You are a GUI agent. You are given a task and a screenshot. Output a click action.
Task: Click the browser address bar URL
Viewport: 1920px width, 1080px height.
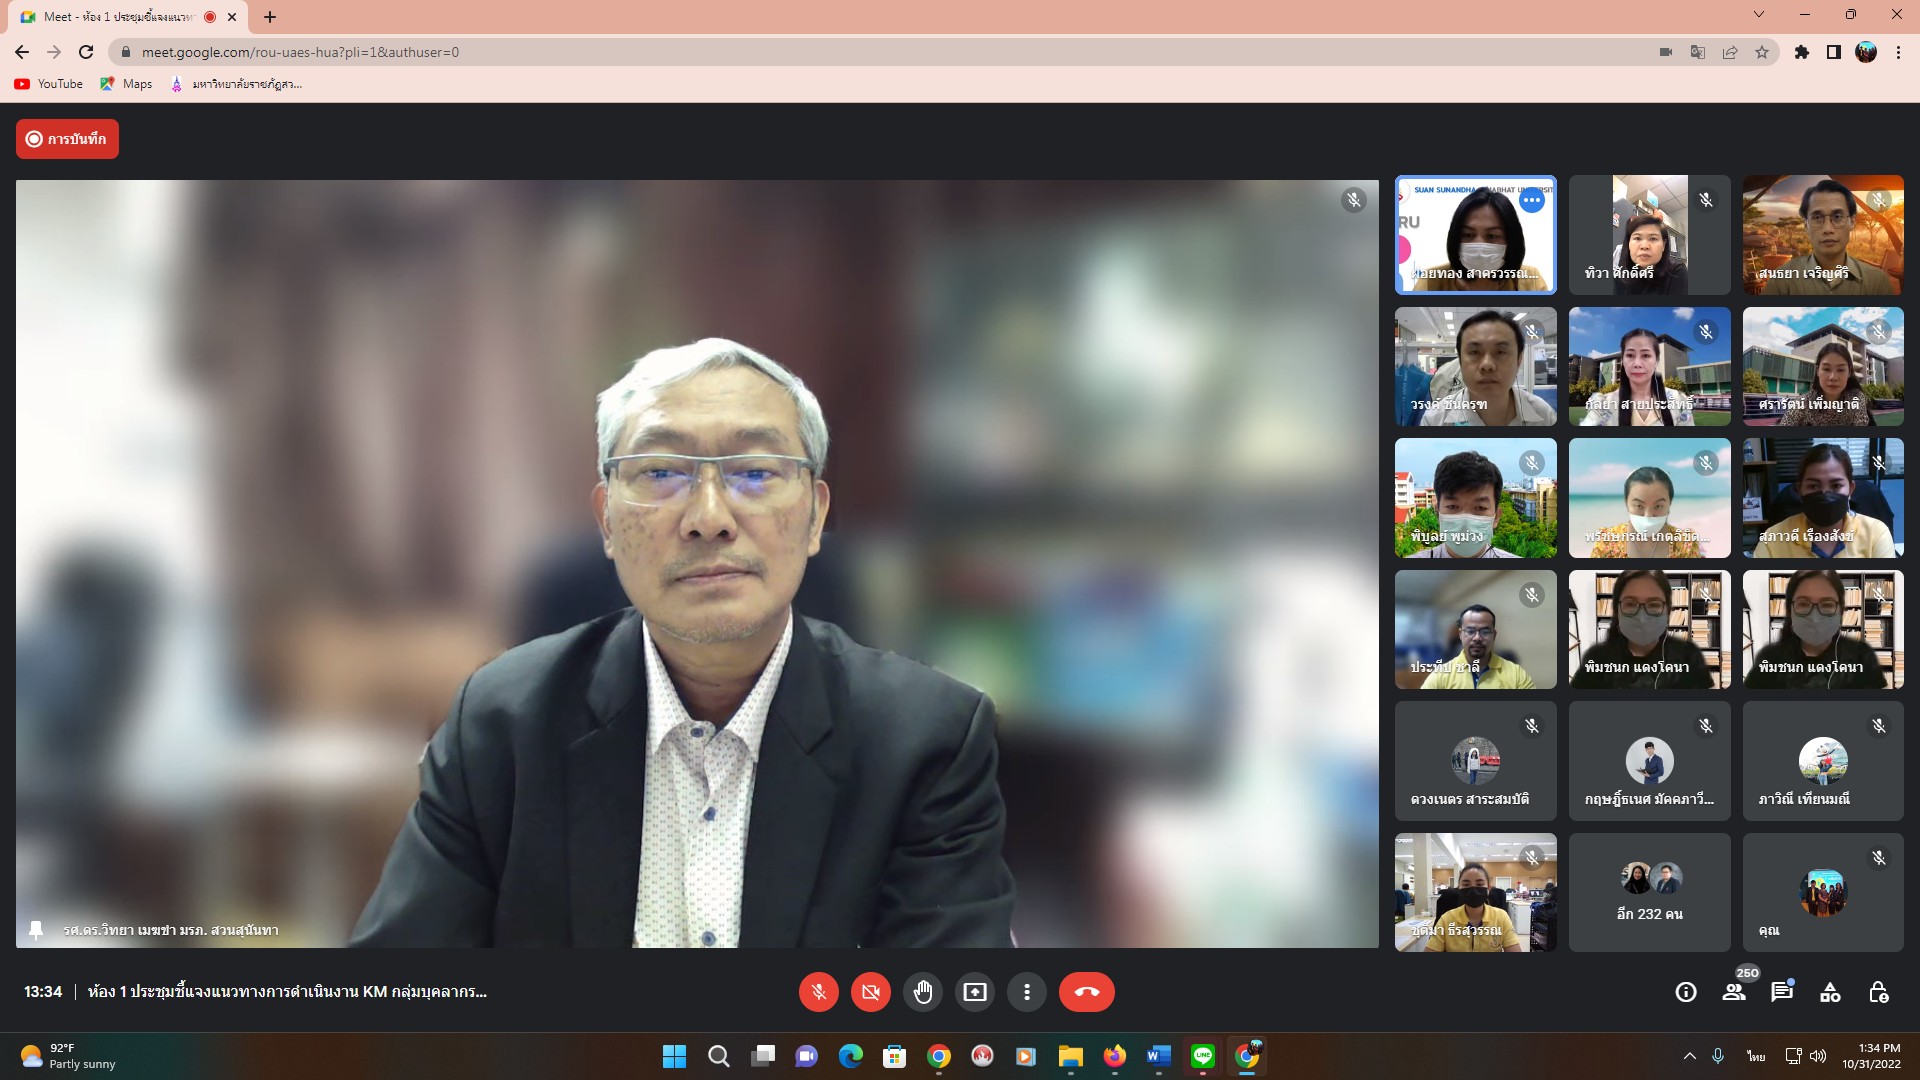(300, 52)
